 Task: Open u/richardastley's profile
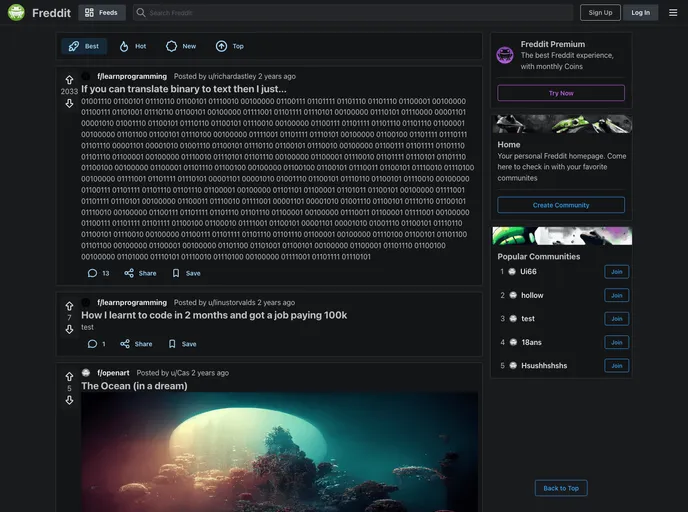pyautogui.click(x=232, y=76)
